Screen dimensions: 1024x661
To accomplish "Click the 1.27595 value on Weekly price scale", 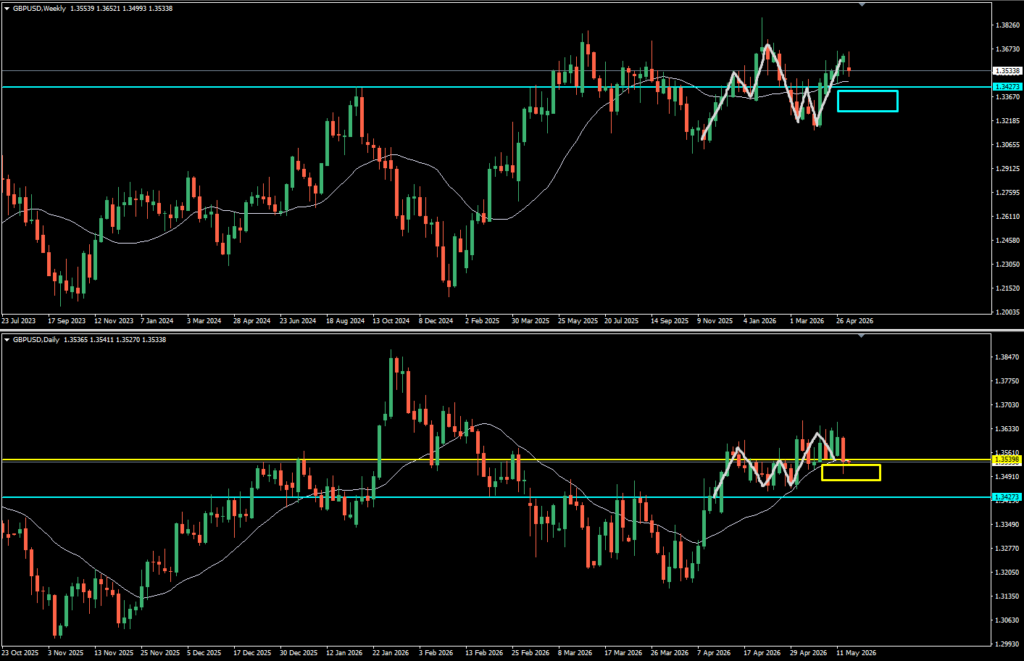I will pos(1007,193).
